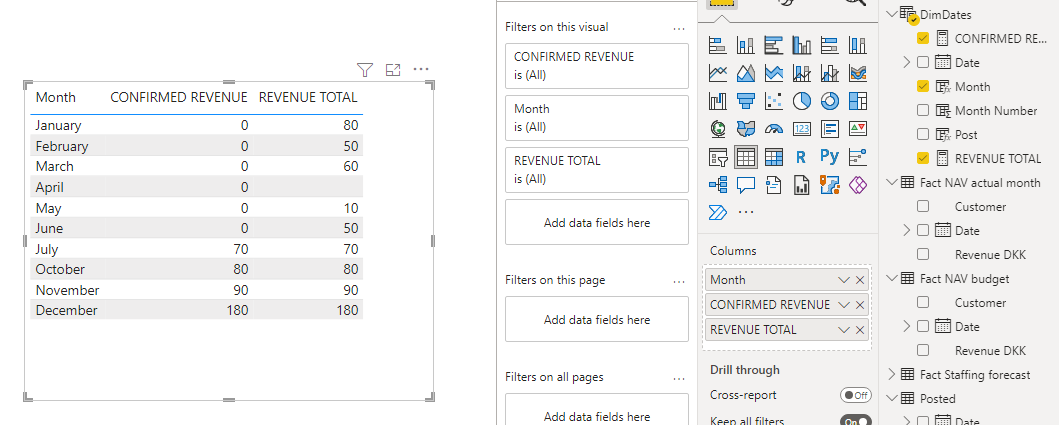Remove Month from the Columns well

[x=860, y=280]
